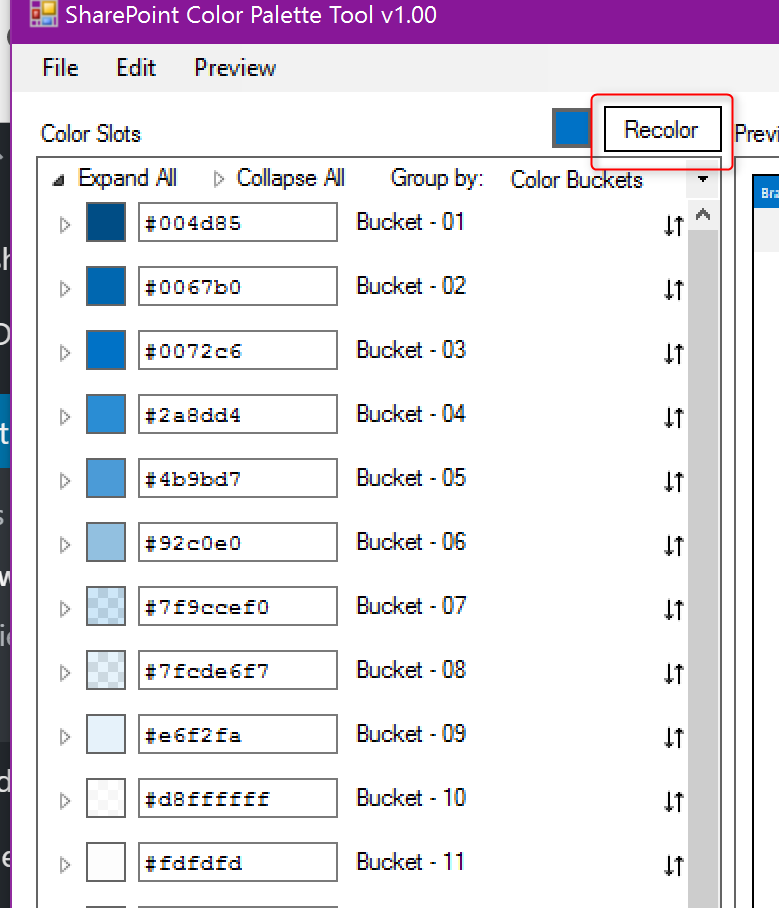Click the Bucket - 08 transparent swatch
This screenshot has height=908, width=779.
coord(106,670)
